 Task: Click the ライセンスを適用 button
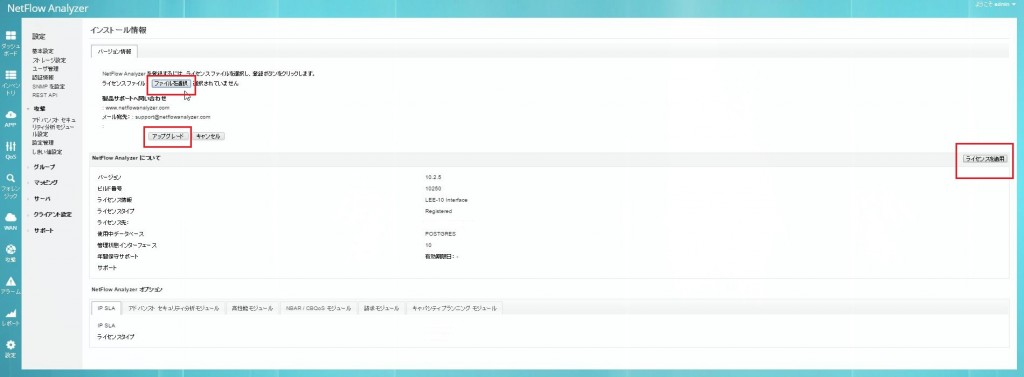[985, 159]
